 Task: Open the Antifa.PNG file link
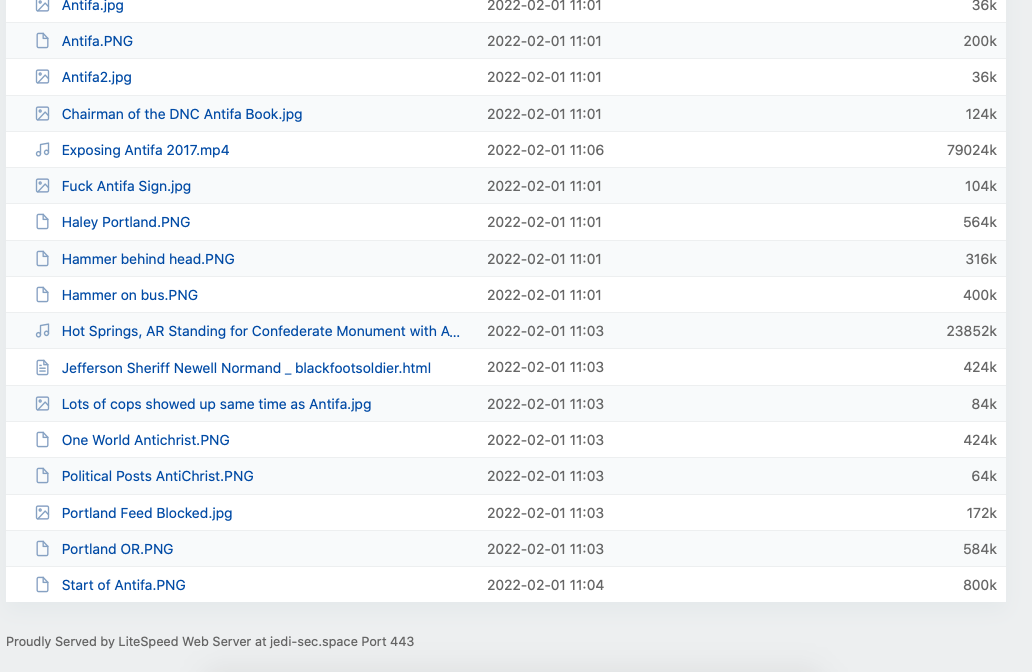97,41
